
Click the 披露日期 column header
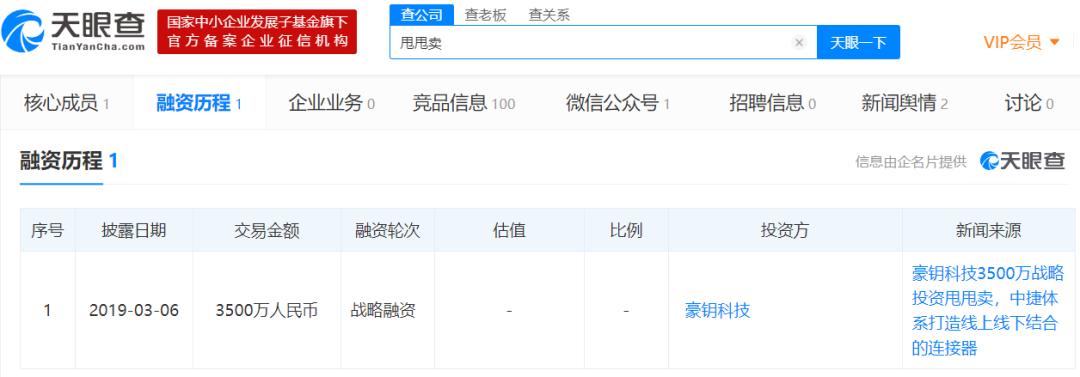pos(134,230)
